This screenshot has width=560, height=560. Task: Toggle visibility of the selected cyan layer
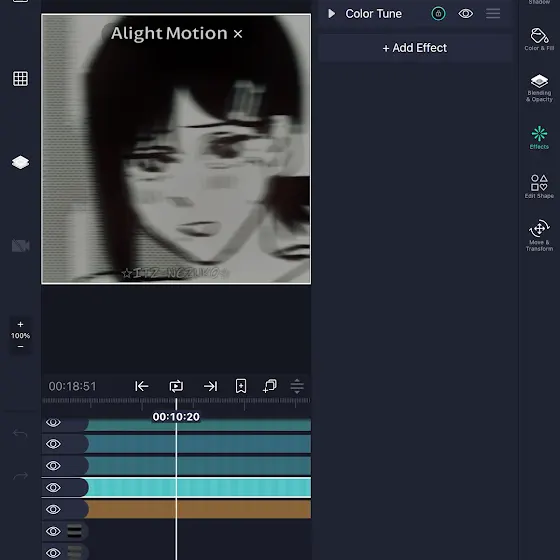click(x=53, y=488)
